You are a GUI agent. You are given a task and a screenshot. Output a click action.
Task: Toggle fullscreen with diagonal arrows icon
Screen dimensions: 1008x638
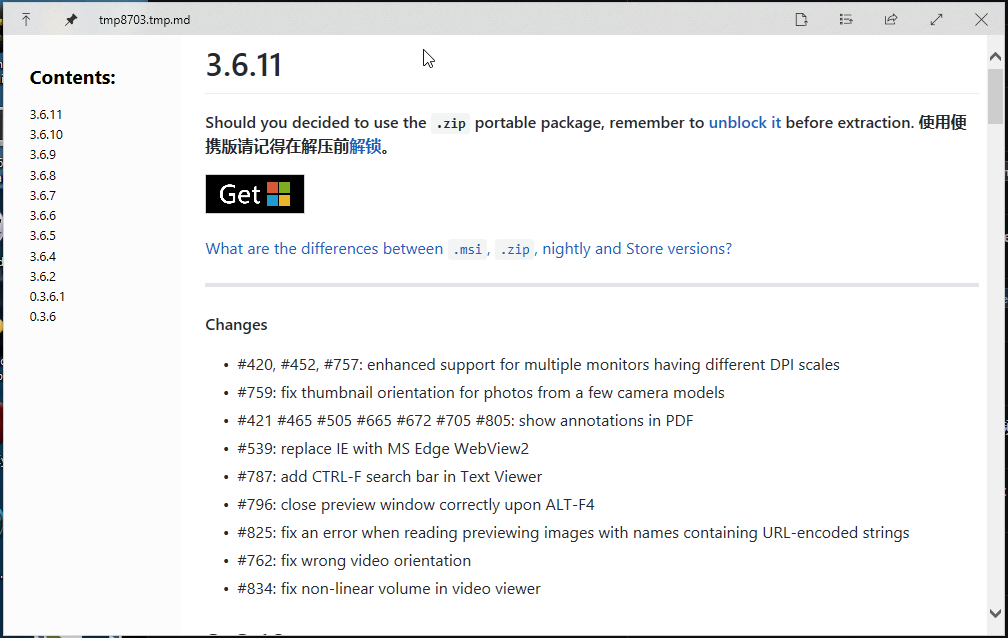point(935,19)
